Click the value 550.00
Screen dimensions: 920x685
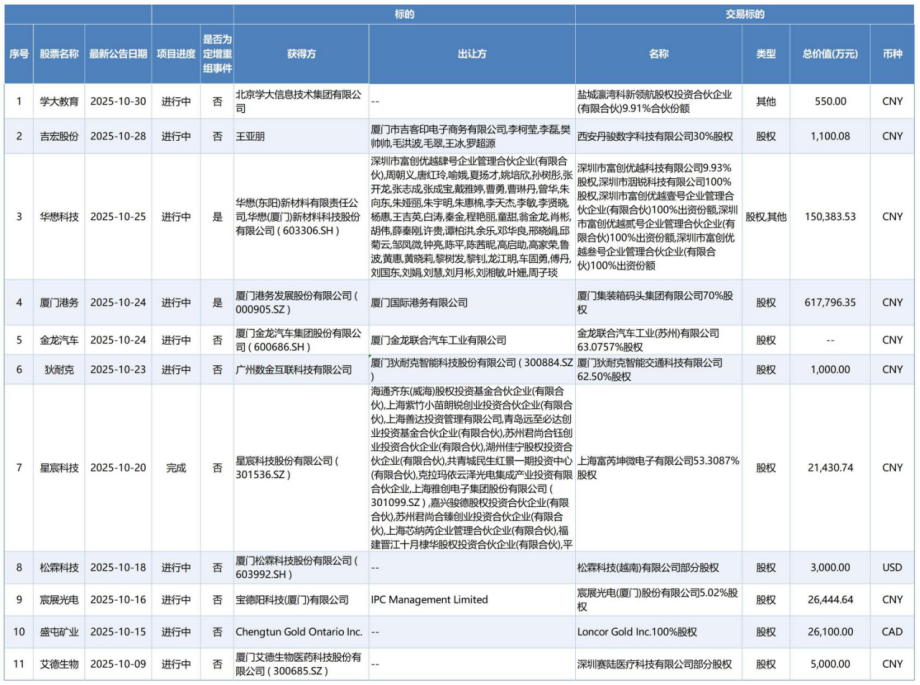pos(830,102)
